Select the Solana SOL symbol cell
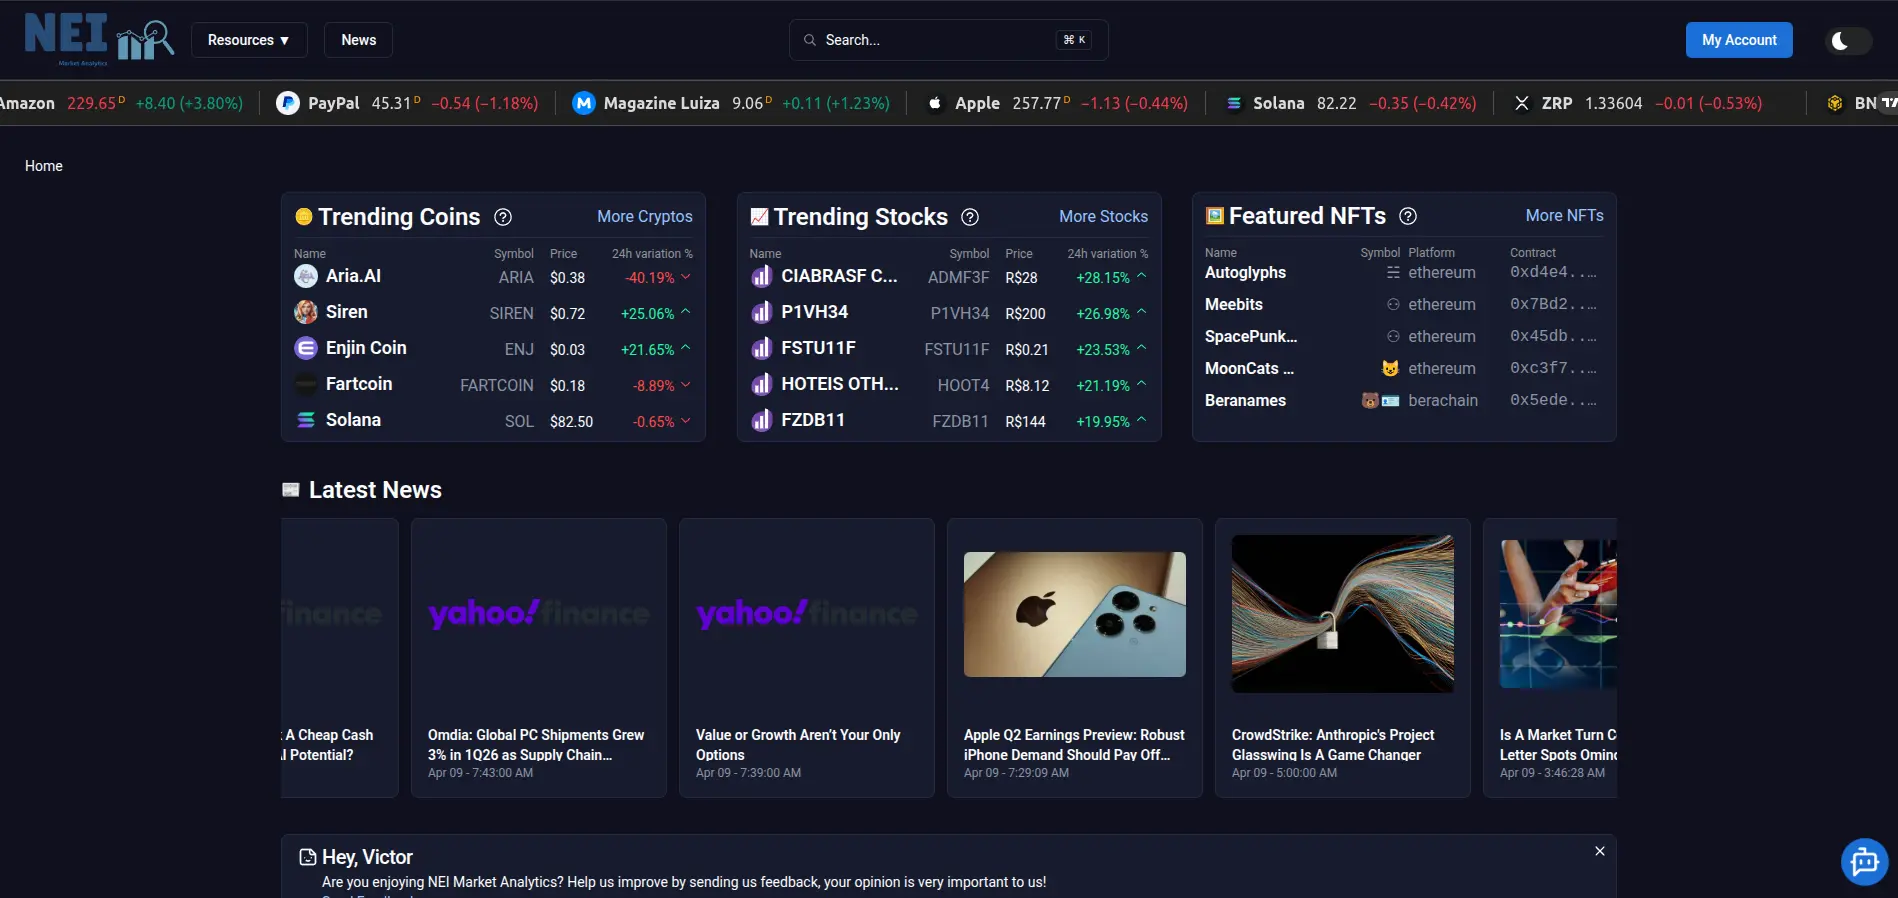1898x898 pixels. 519,421
